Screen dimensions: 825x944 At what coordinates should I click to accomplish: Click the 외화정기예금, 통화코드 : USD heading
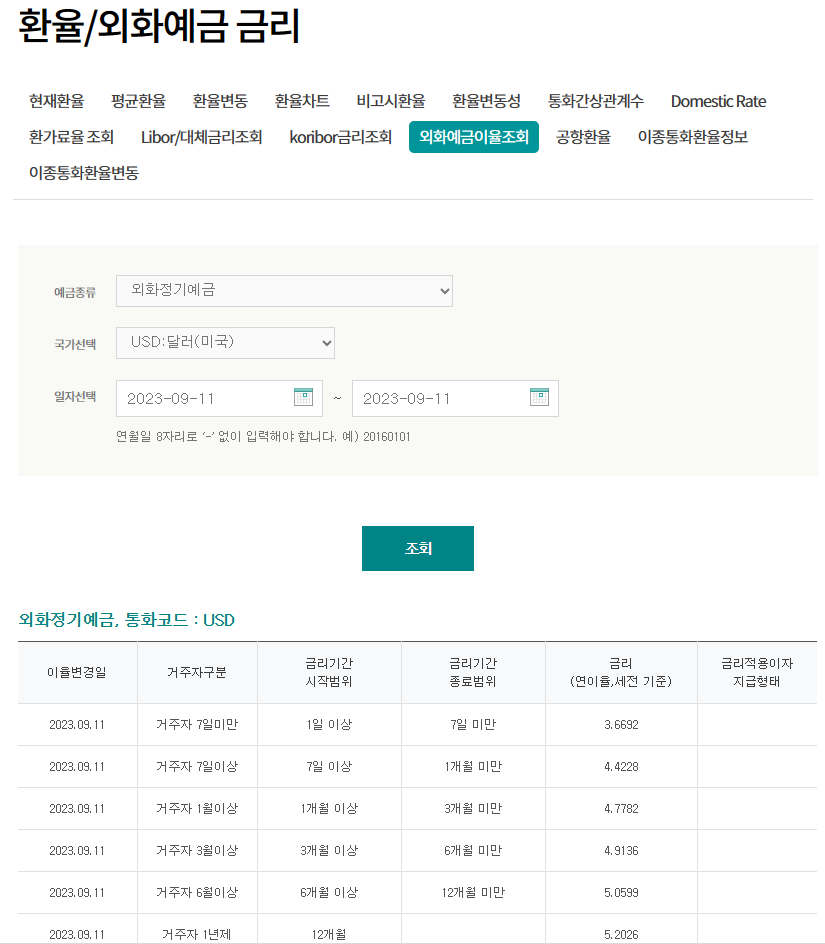(126, 620)
